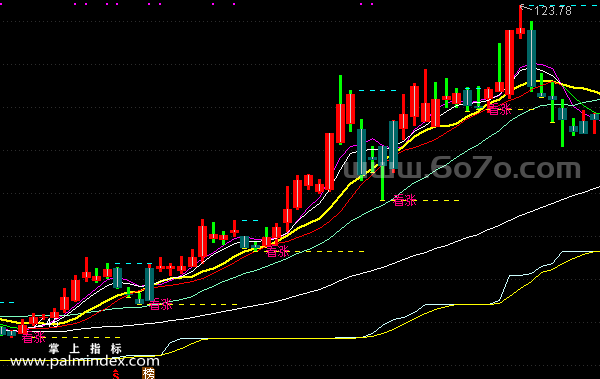Click the large teal candle right after peak
600x379 pixels.
click(531, 58)
